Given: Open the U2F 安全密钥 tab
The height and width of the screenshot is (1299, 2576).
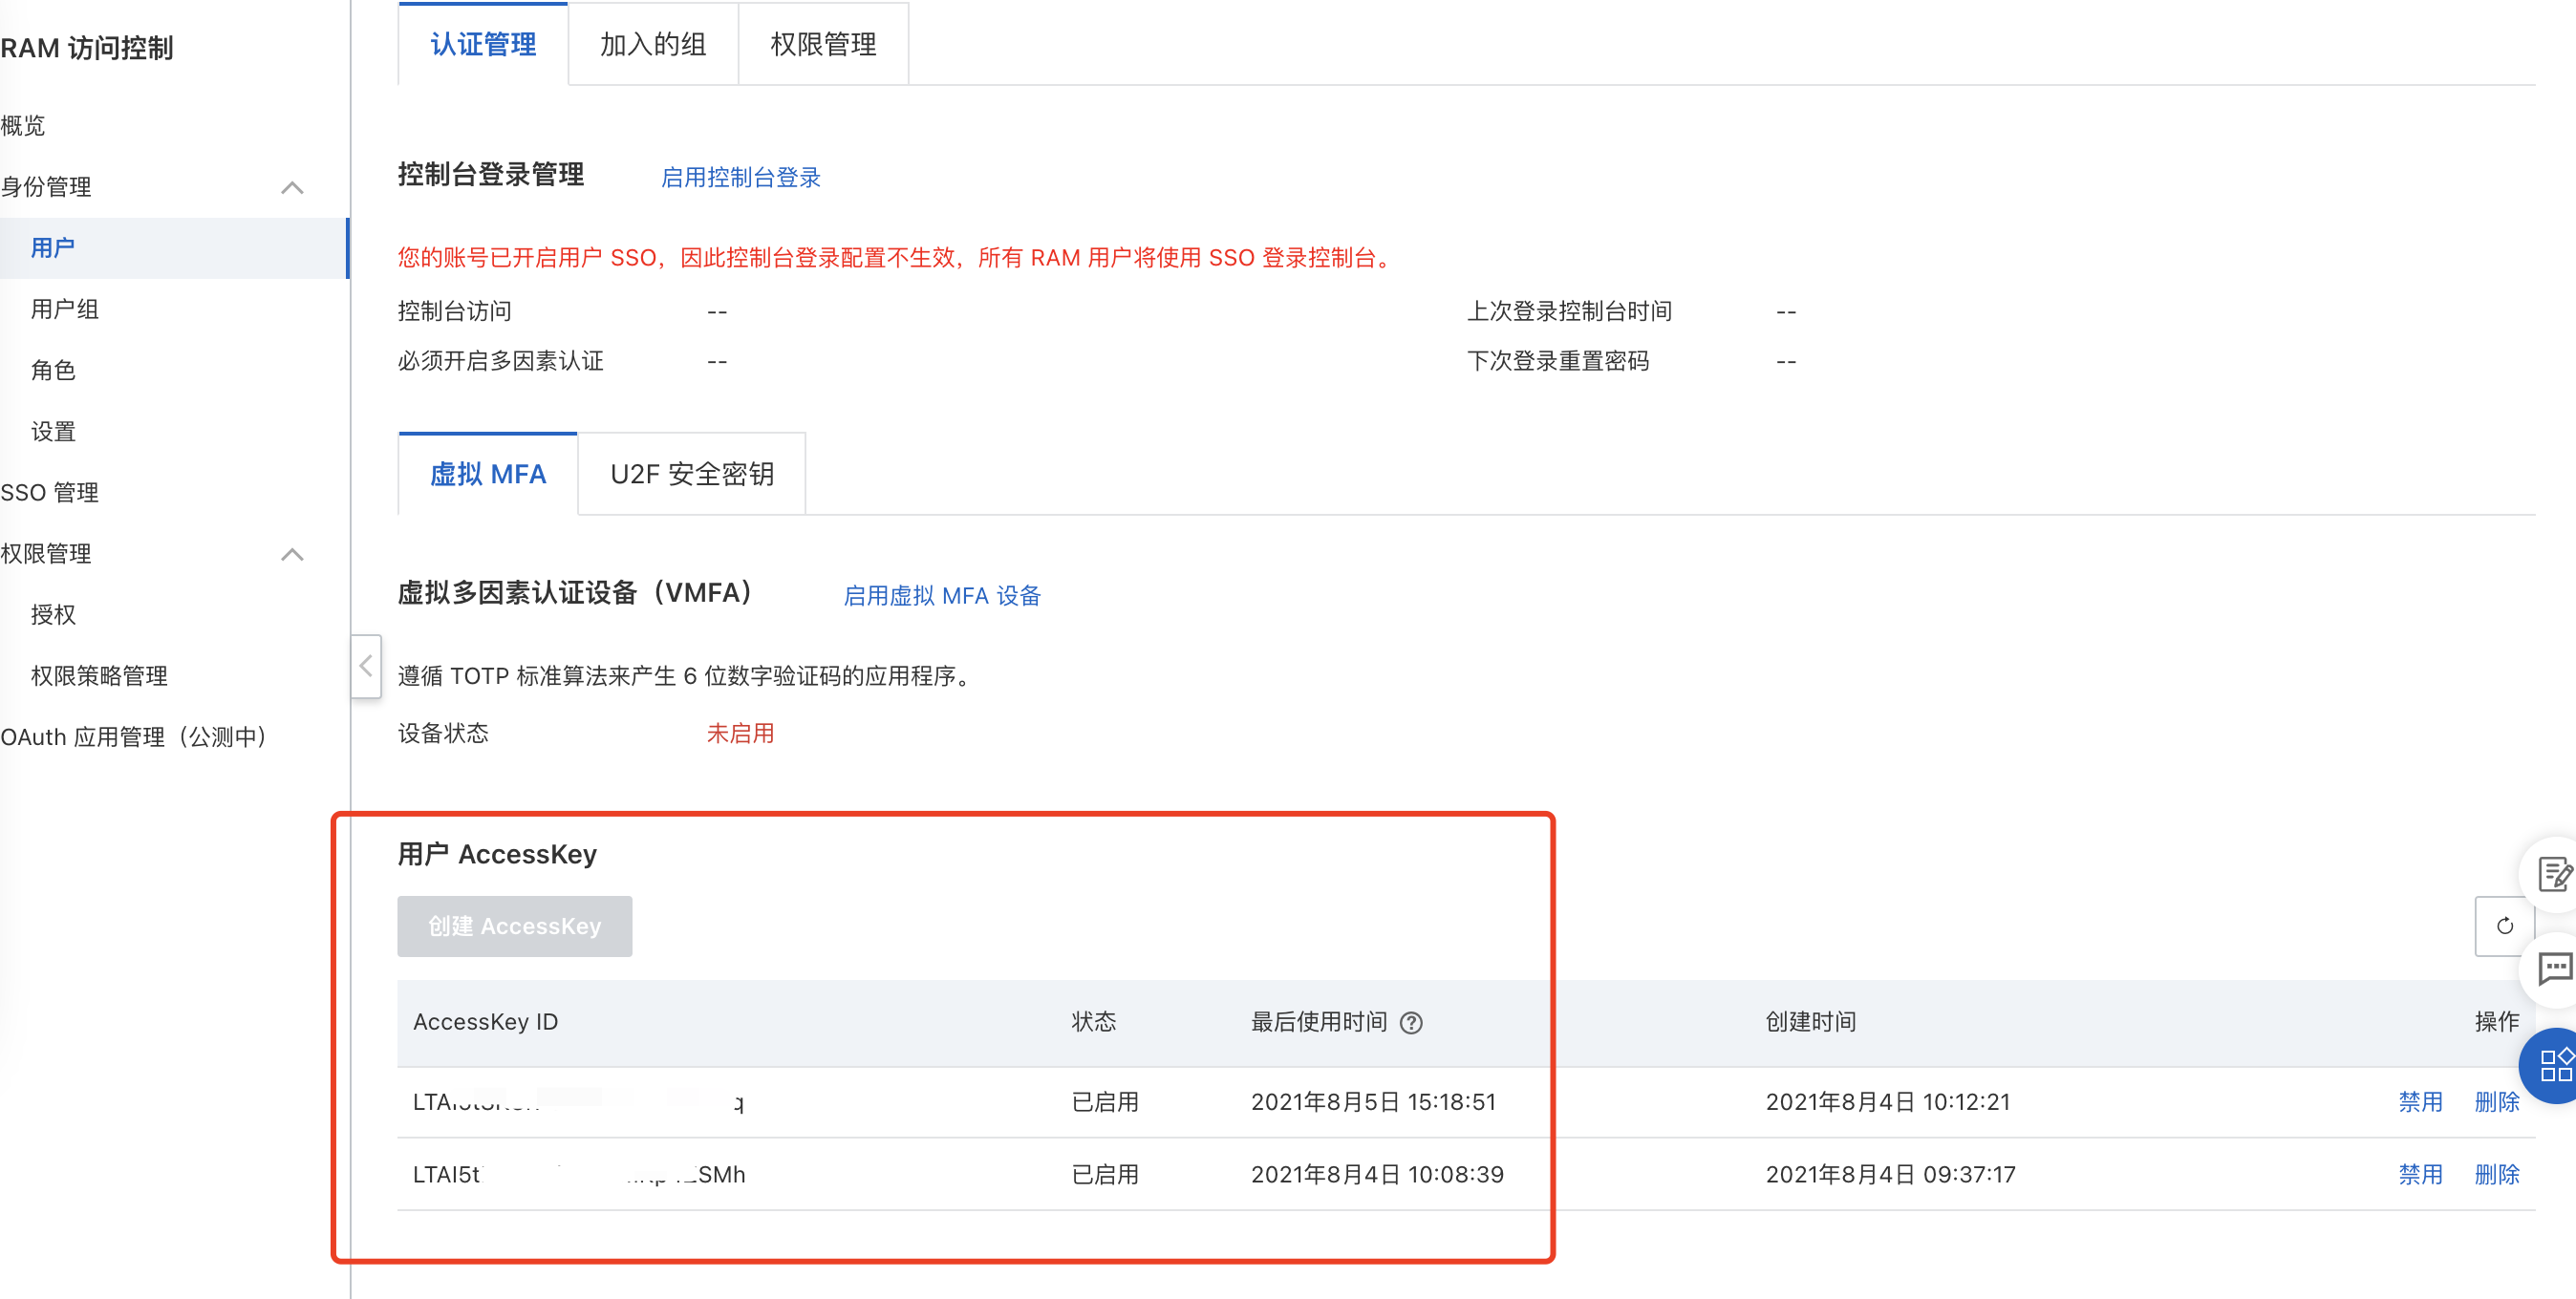Looking at the screenshot, I should point(691,474).
